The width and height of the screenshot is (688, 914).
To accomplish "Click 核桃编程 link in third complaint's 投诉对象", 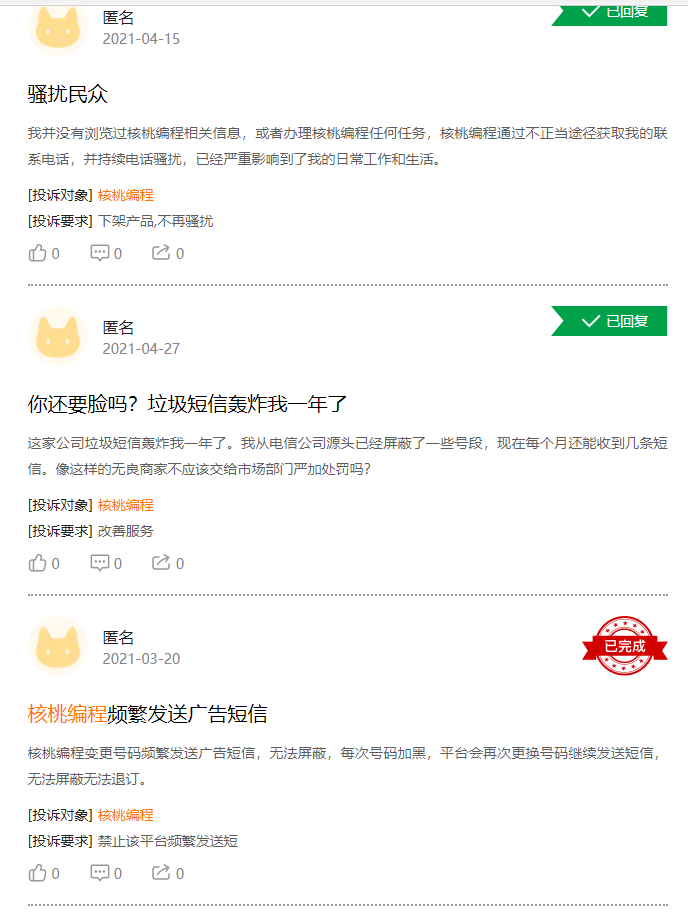I will click(x=126, y=815).
